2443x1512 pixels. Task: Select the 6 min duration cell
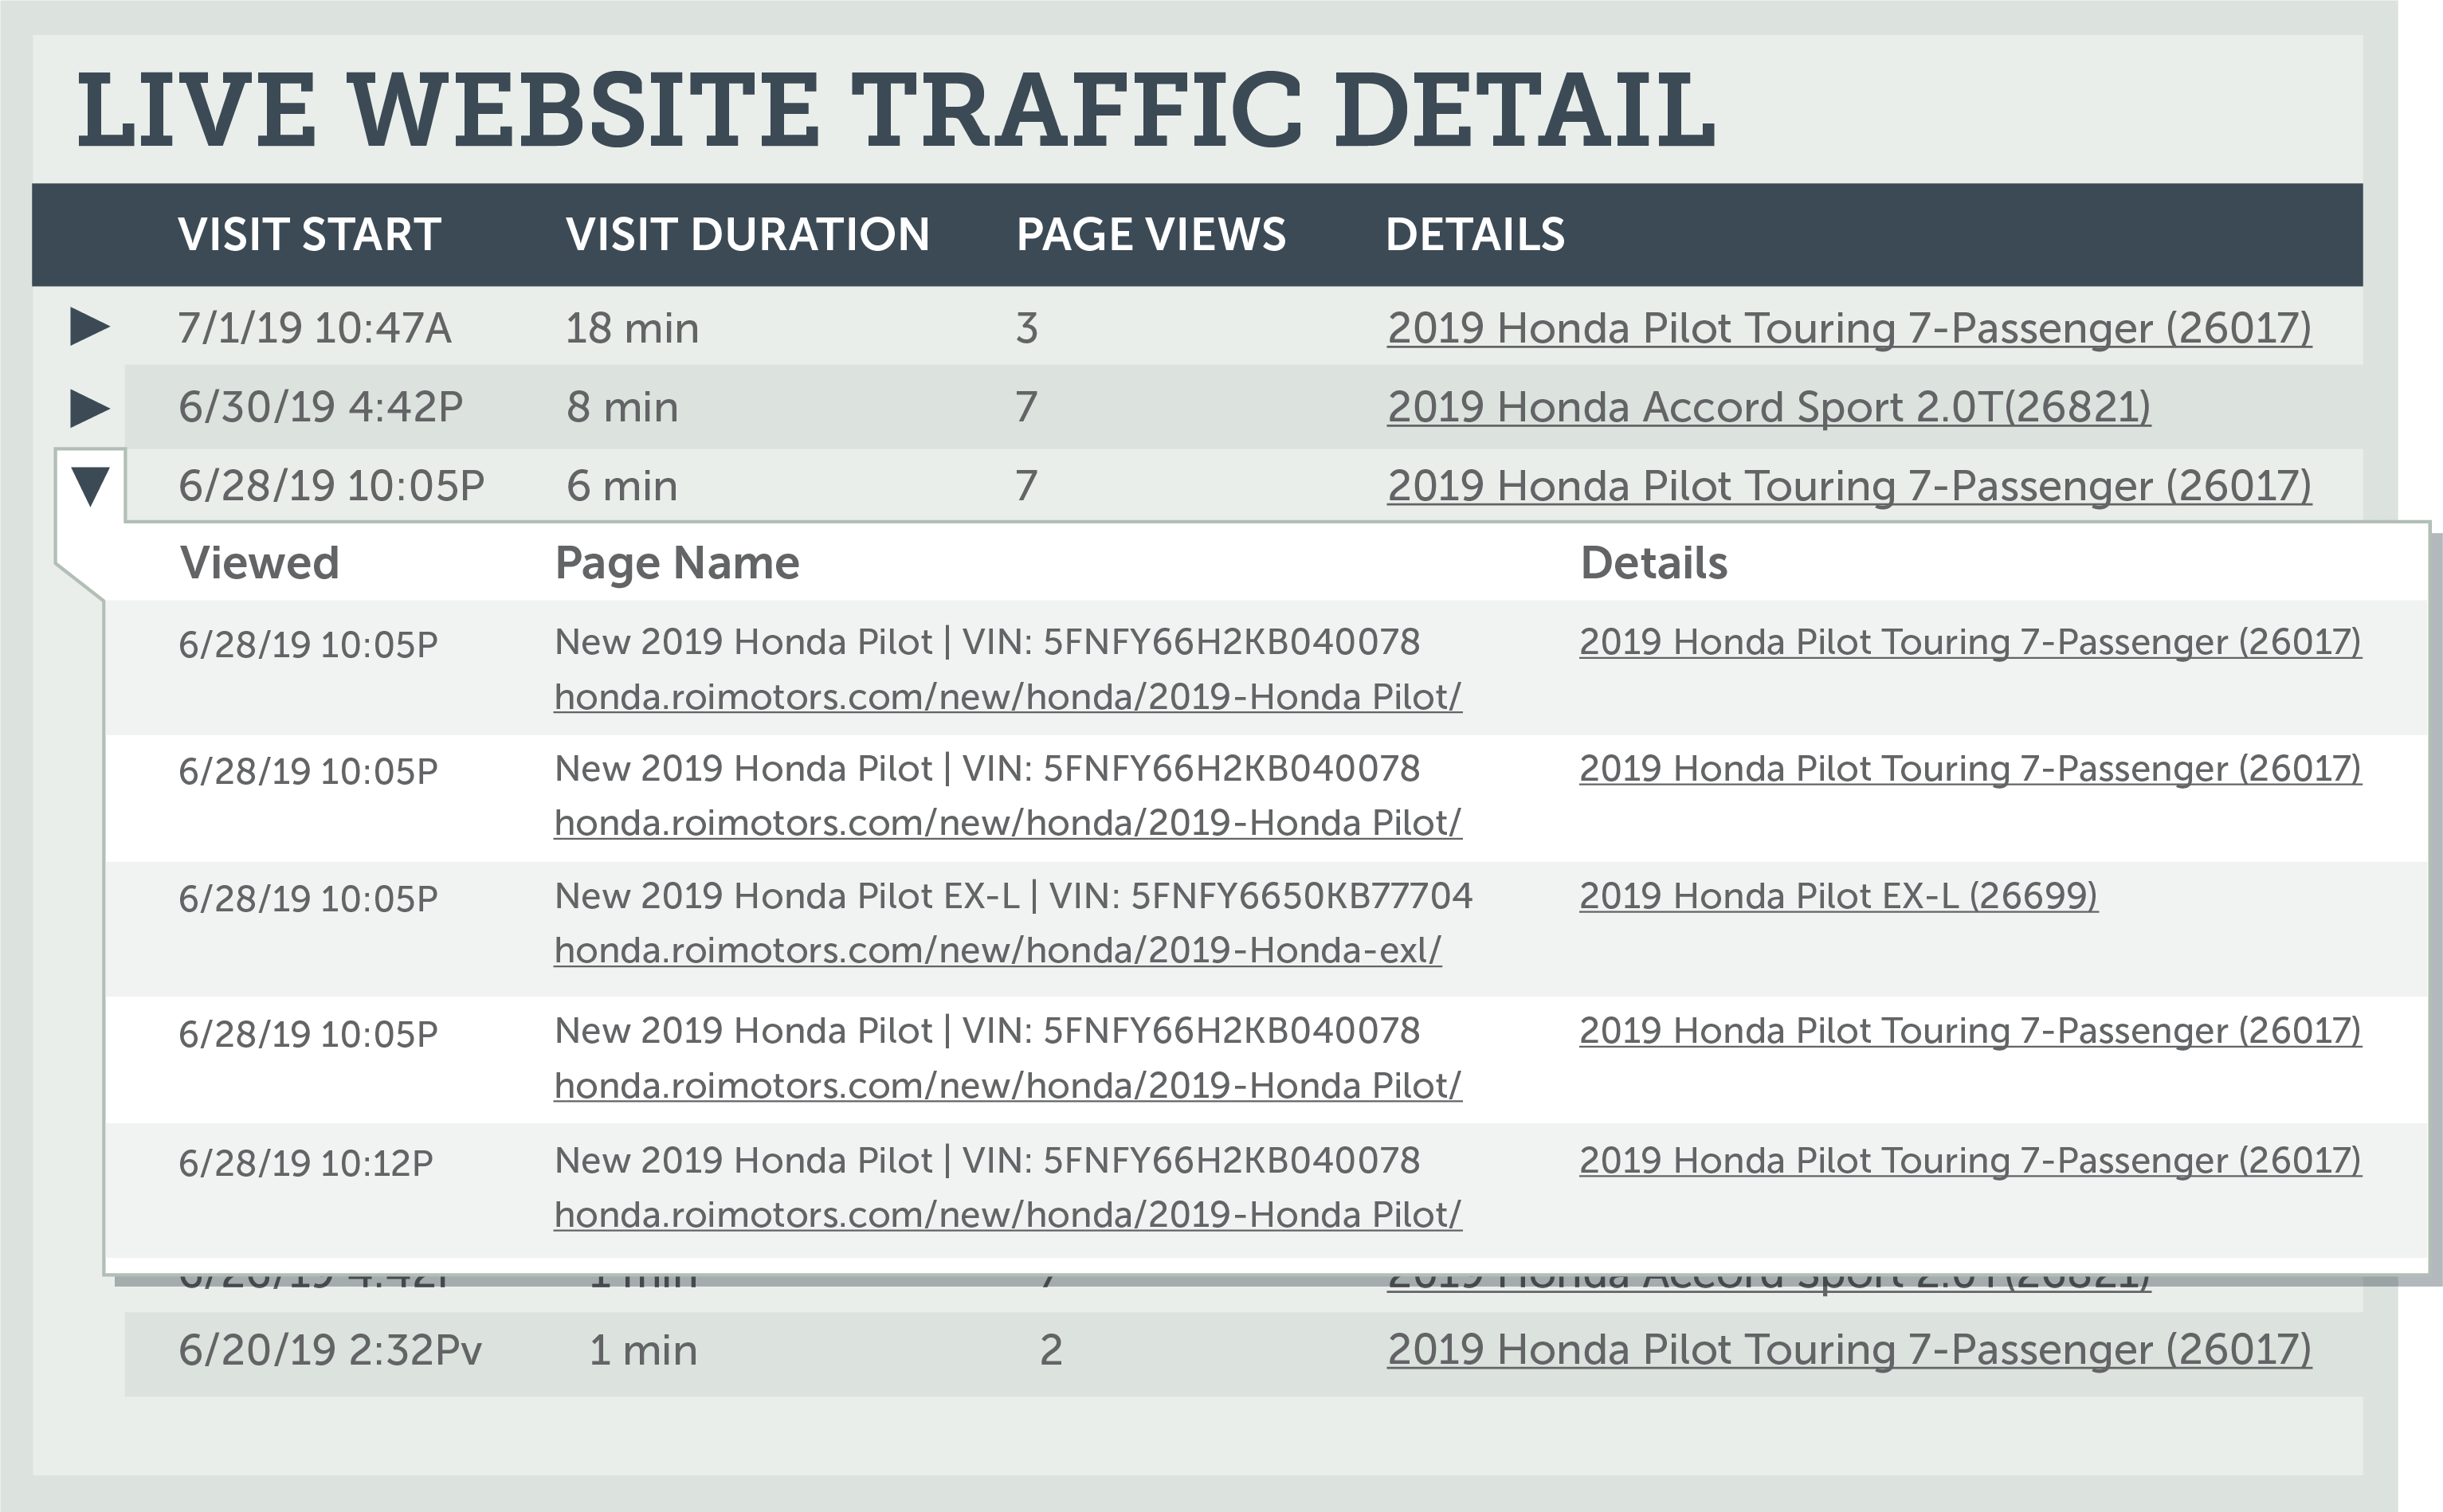pyautogui.click(x=622, y=486)
